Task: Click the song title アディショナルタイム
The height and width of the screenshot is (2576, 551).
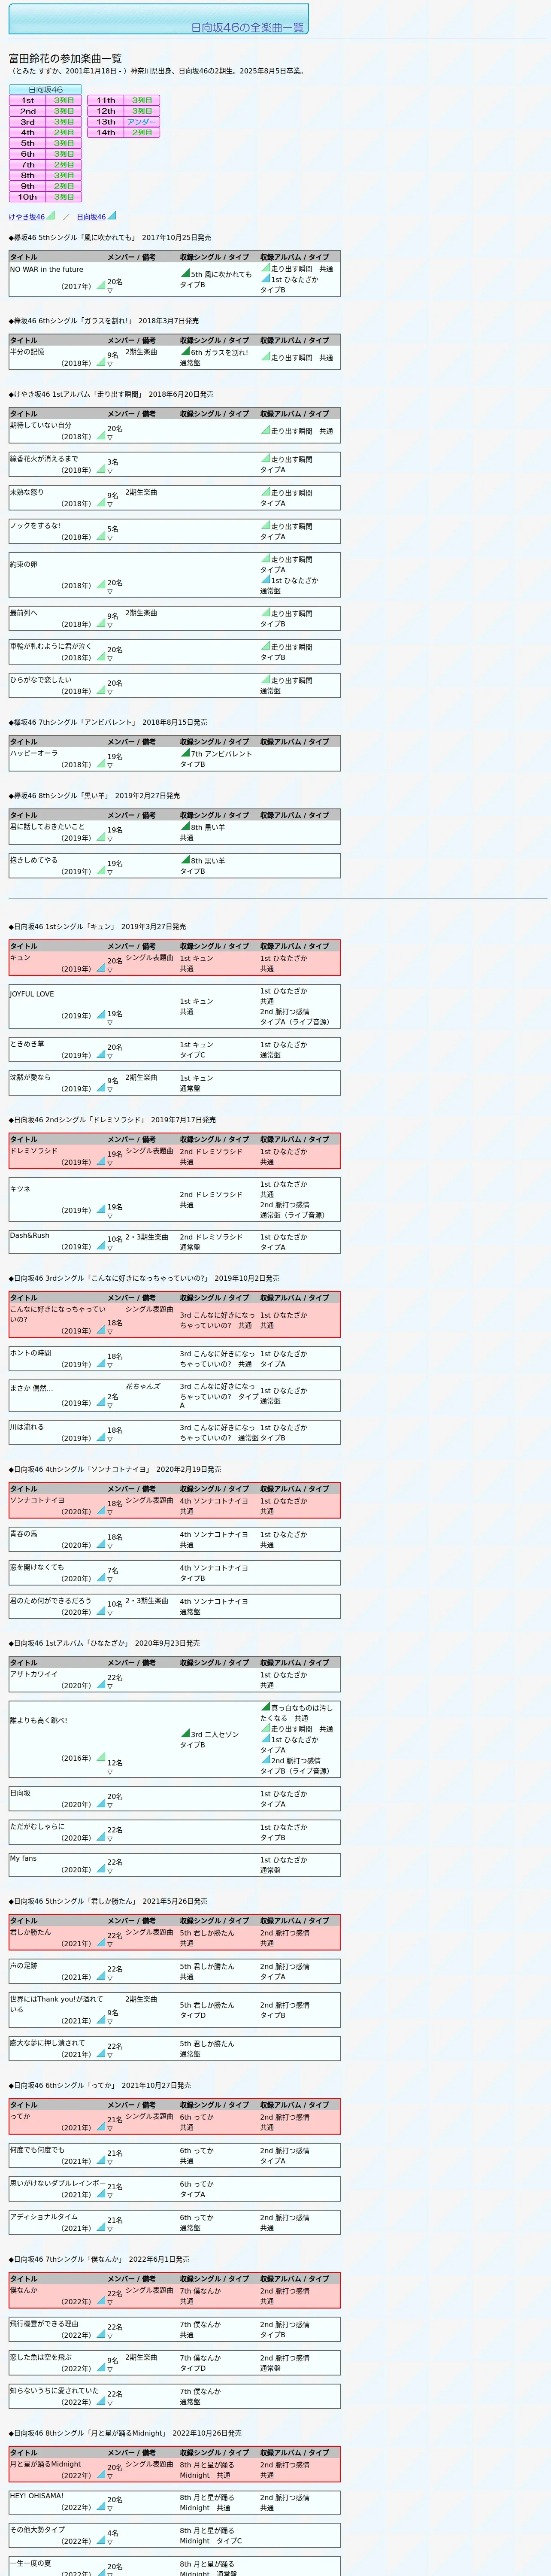Action: point(44,2217)
